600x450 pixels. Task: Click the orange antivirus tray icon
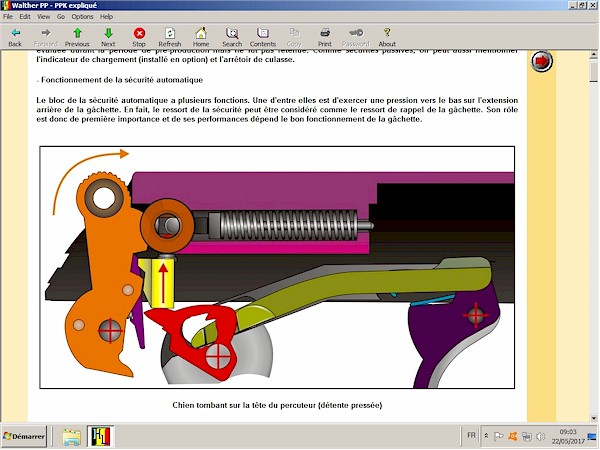pos(513,436)
